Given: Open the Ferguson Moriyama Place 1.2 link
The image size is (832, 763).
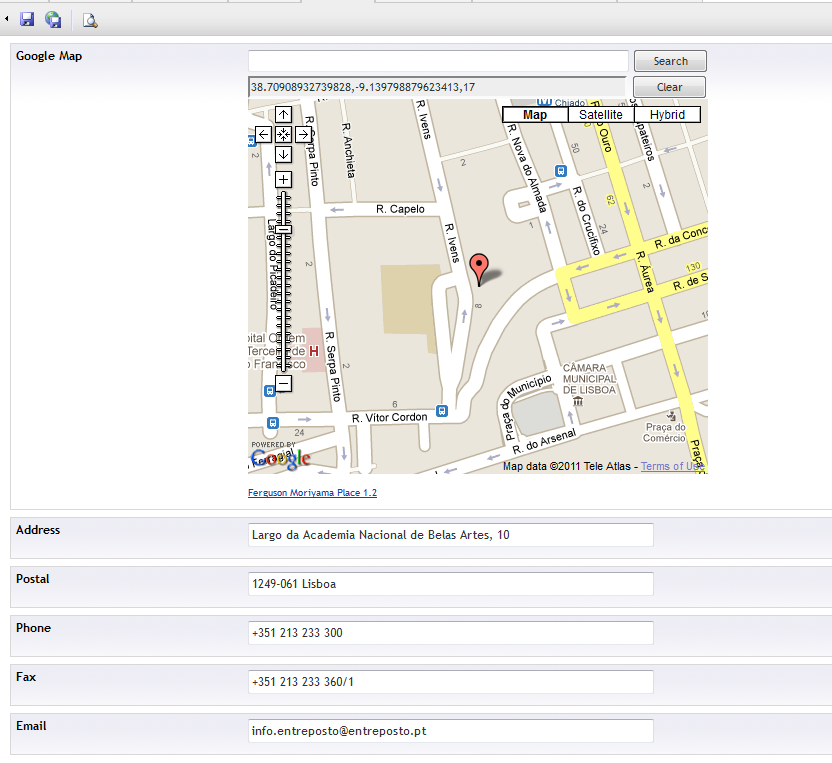Looking at the screenshot, I should pyautogui.click(x=312, y=493).
